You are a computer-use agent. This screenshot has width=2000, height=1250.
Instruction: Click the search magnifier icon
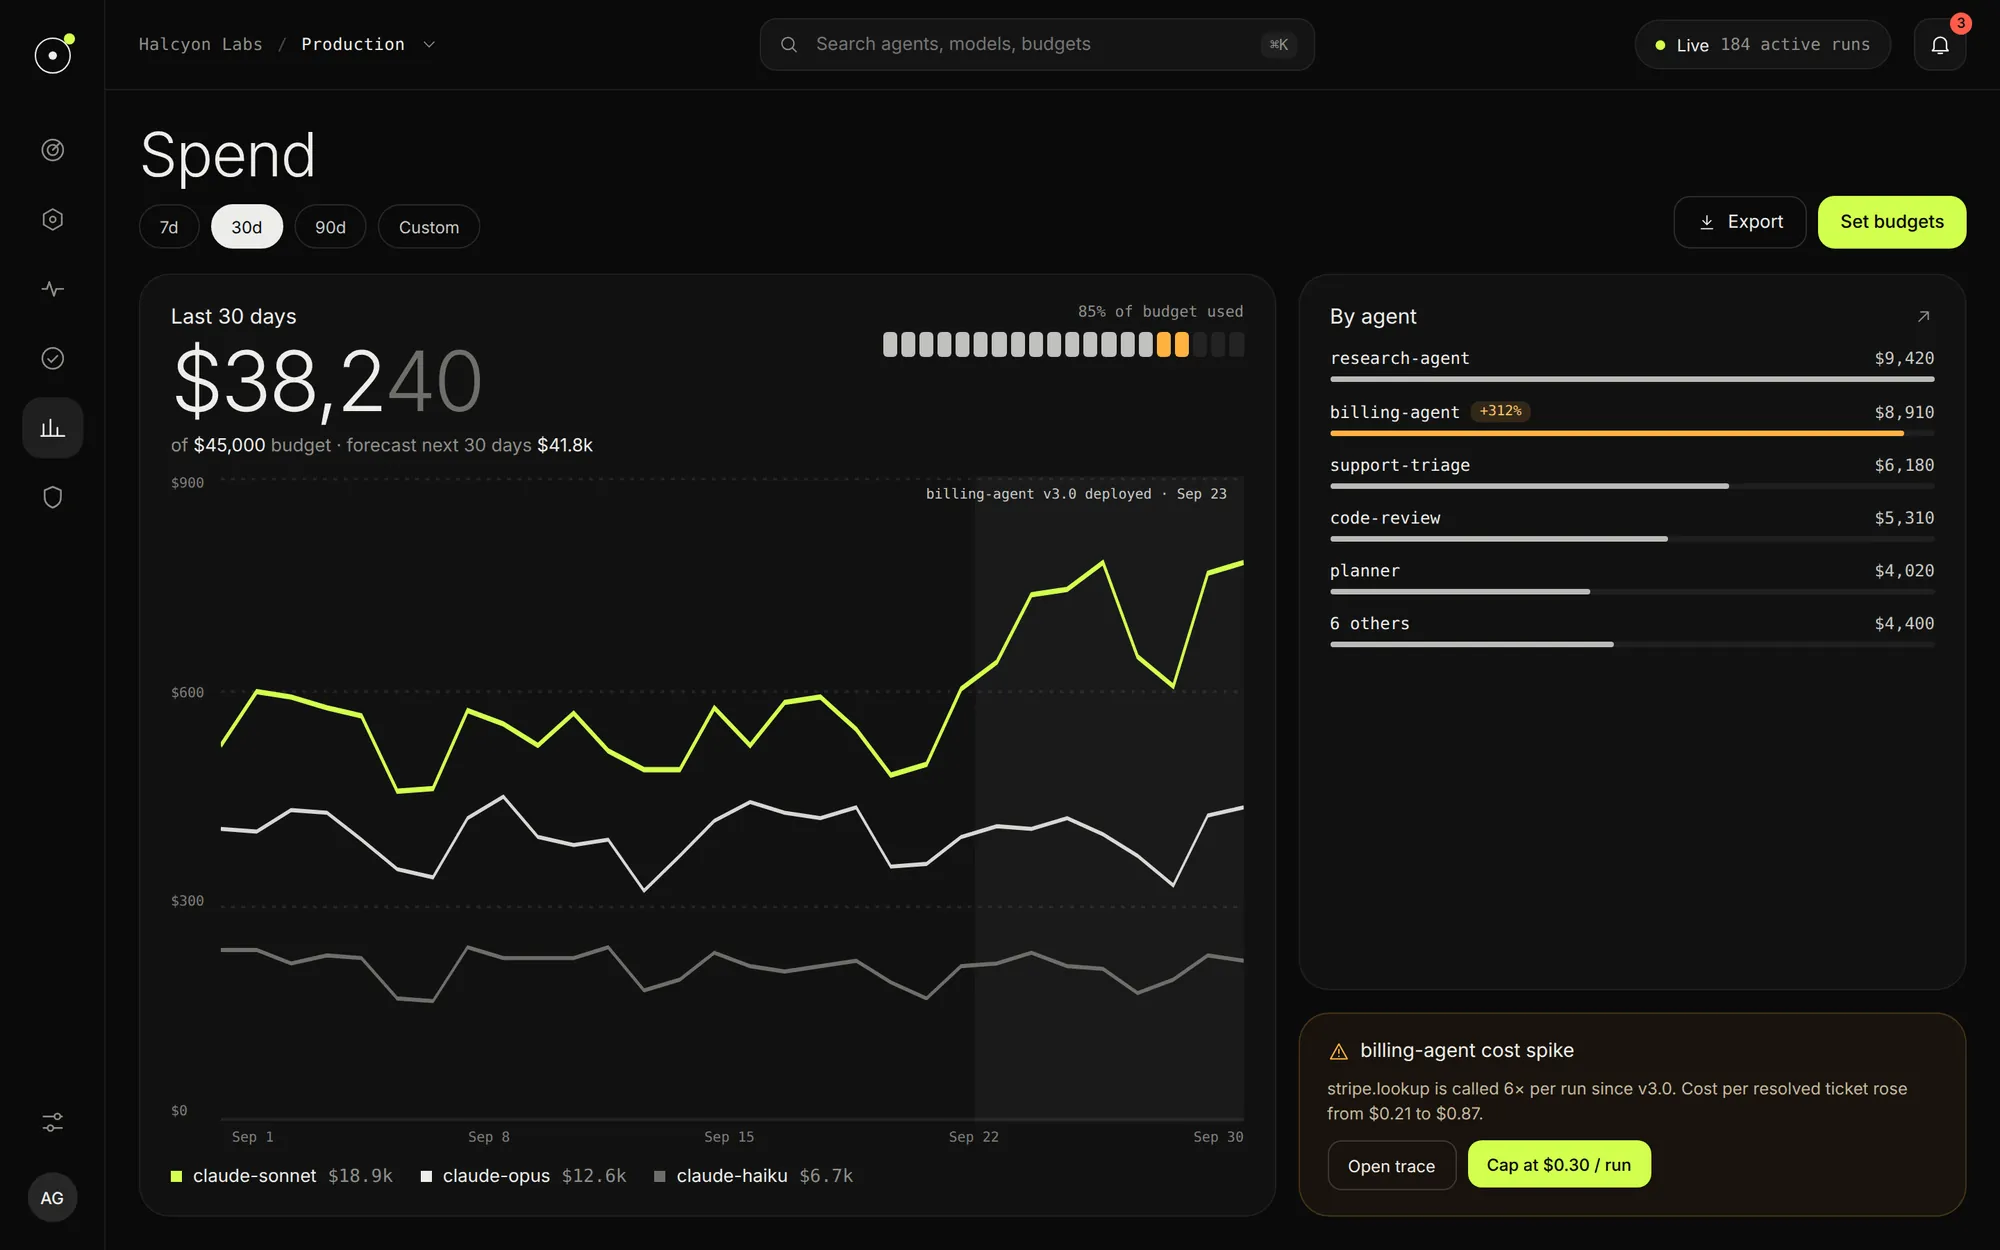click(x=789, y=44)
